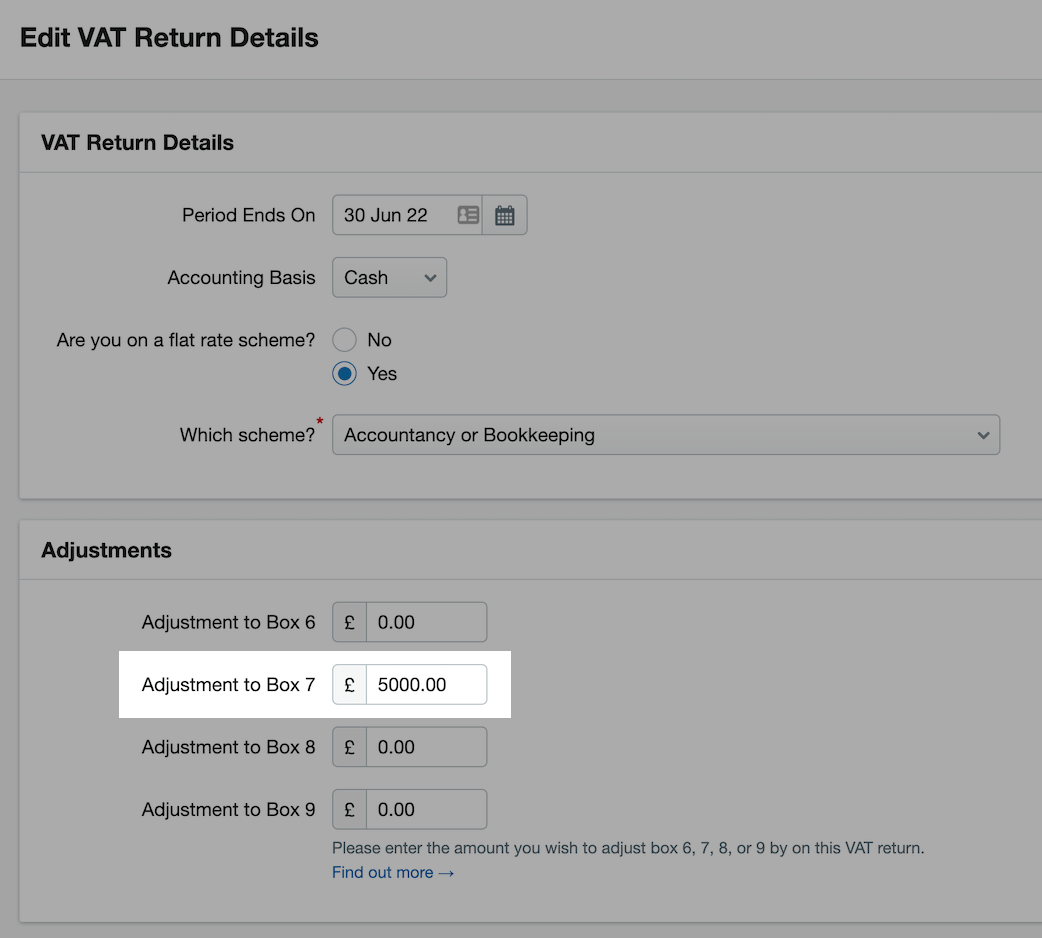The height and width of the screenshot is (938, 1042).
Task: Click the date entry card icon beside 30 Jun 22
Action: tap(468, 214)
